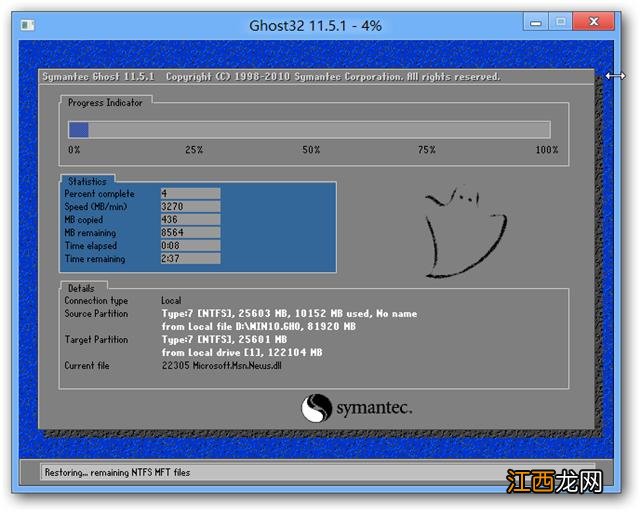
Task: Click the Local drive [1] 122104 MB line
Action: pos(242,352)
